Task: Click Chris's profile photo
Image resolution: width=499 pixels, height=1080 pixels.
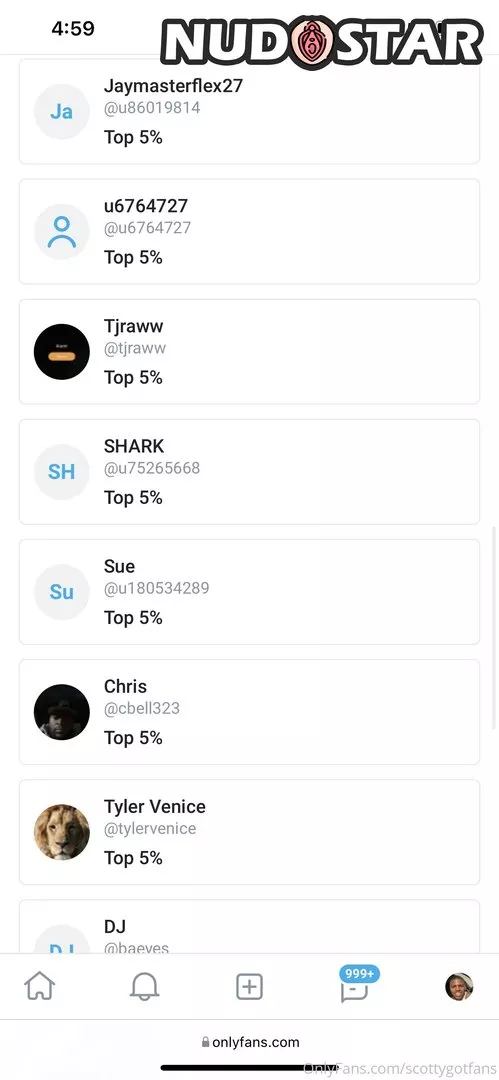Action: pos(61,712)
